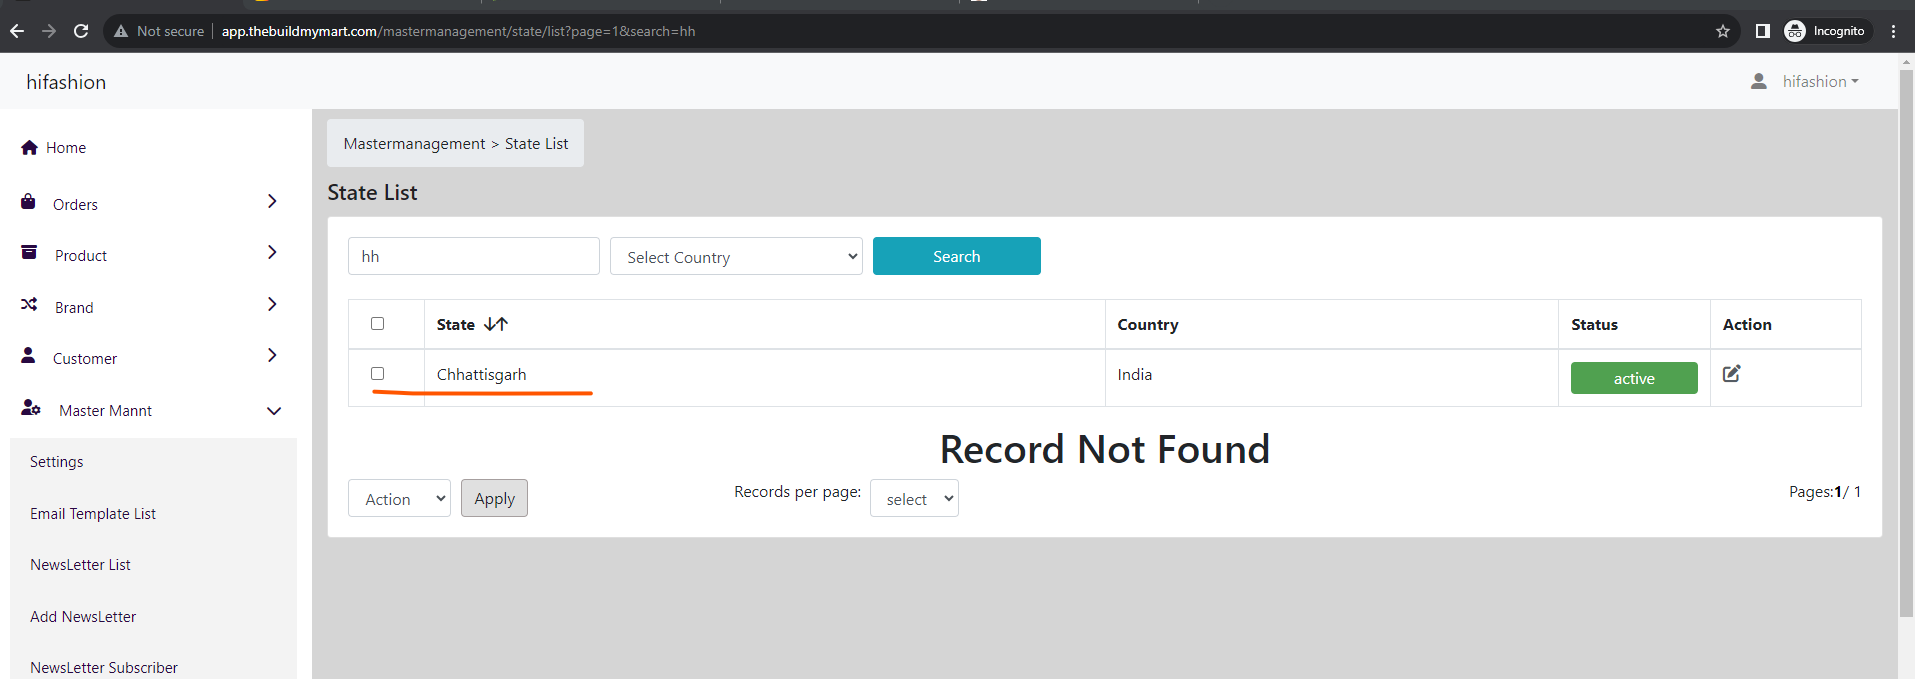Screen dimensions: 1915x679
Task: Go to Home in sidebar
Action: [x=66, y=148]
